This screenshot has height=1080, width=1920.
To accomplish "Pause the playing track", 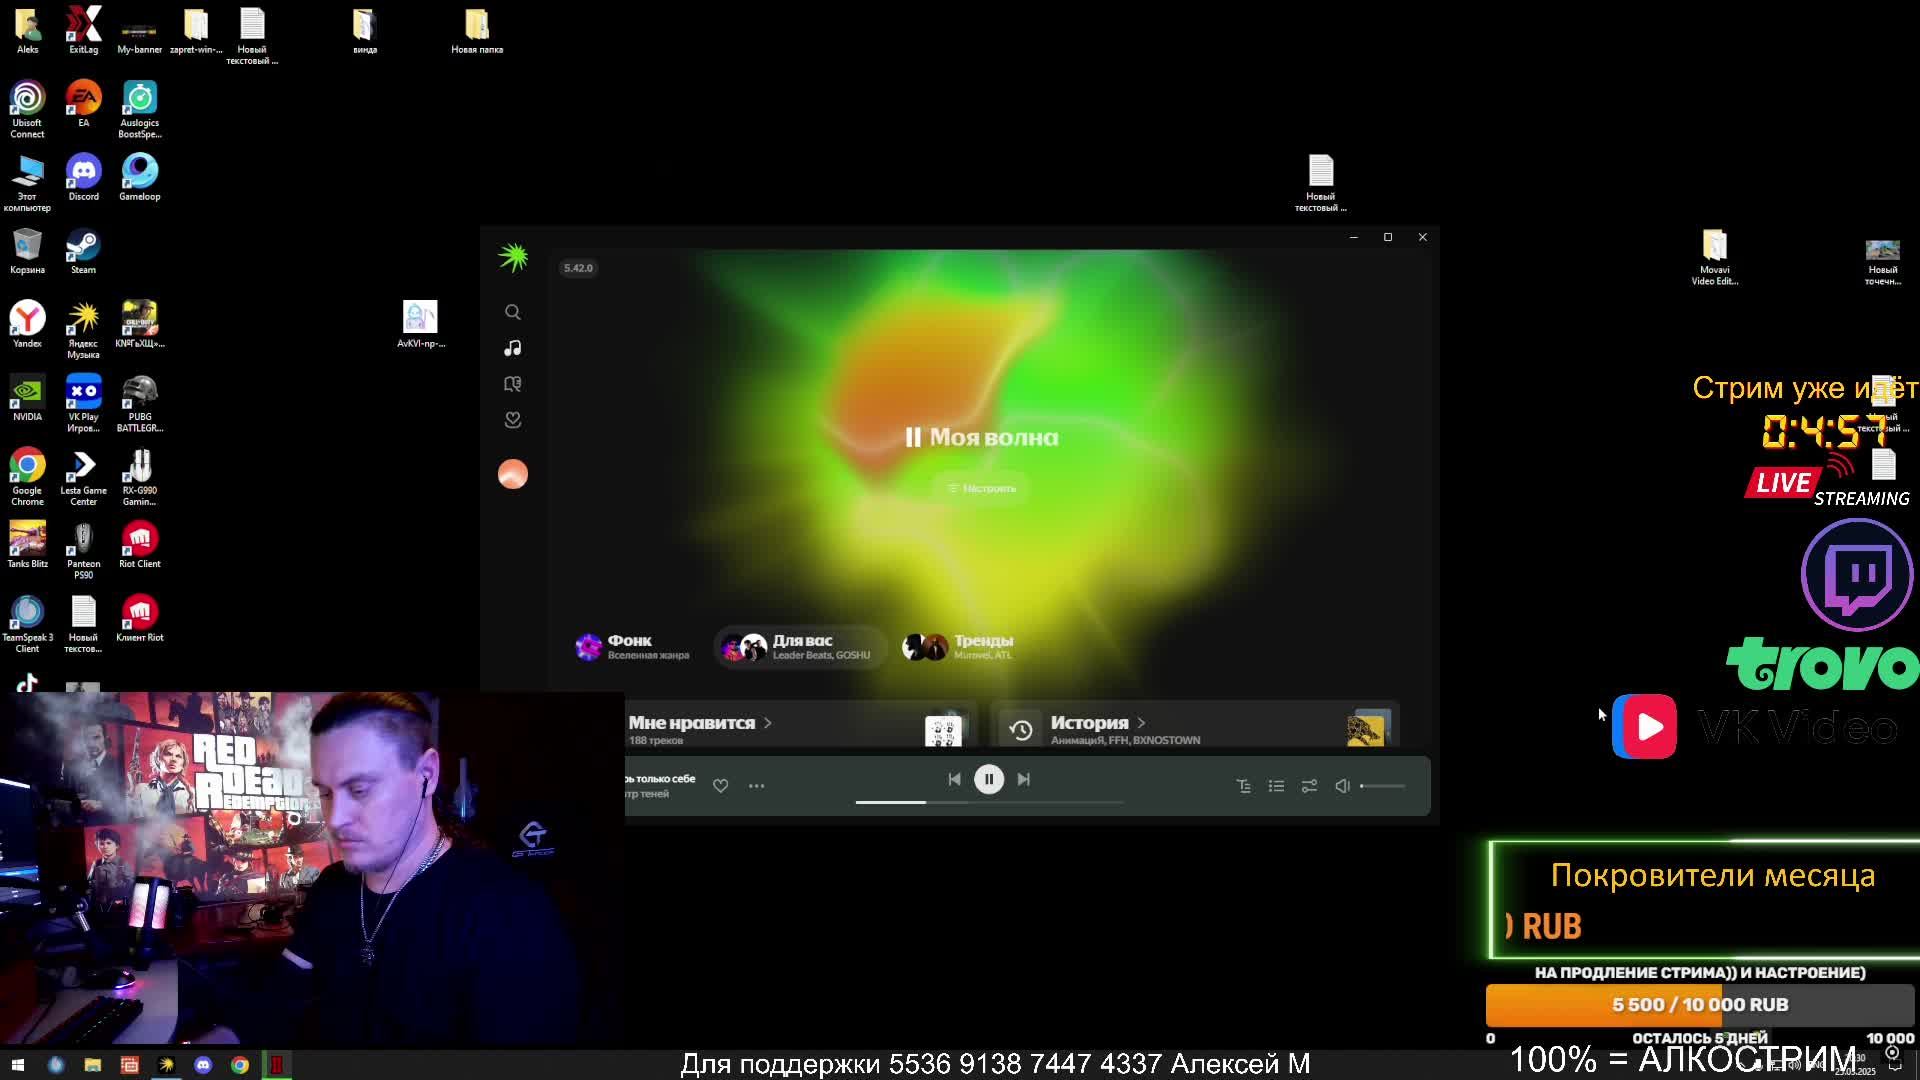I will pyautogui.click(x=988, y=779).
